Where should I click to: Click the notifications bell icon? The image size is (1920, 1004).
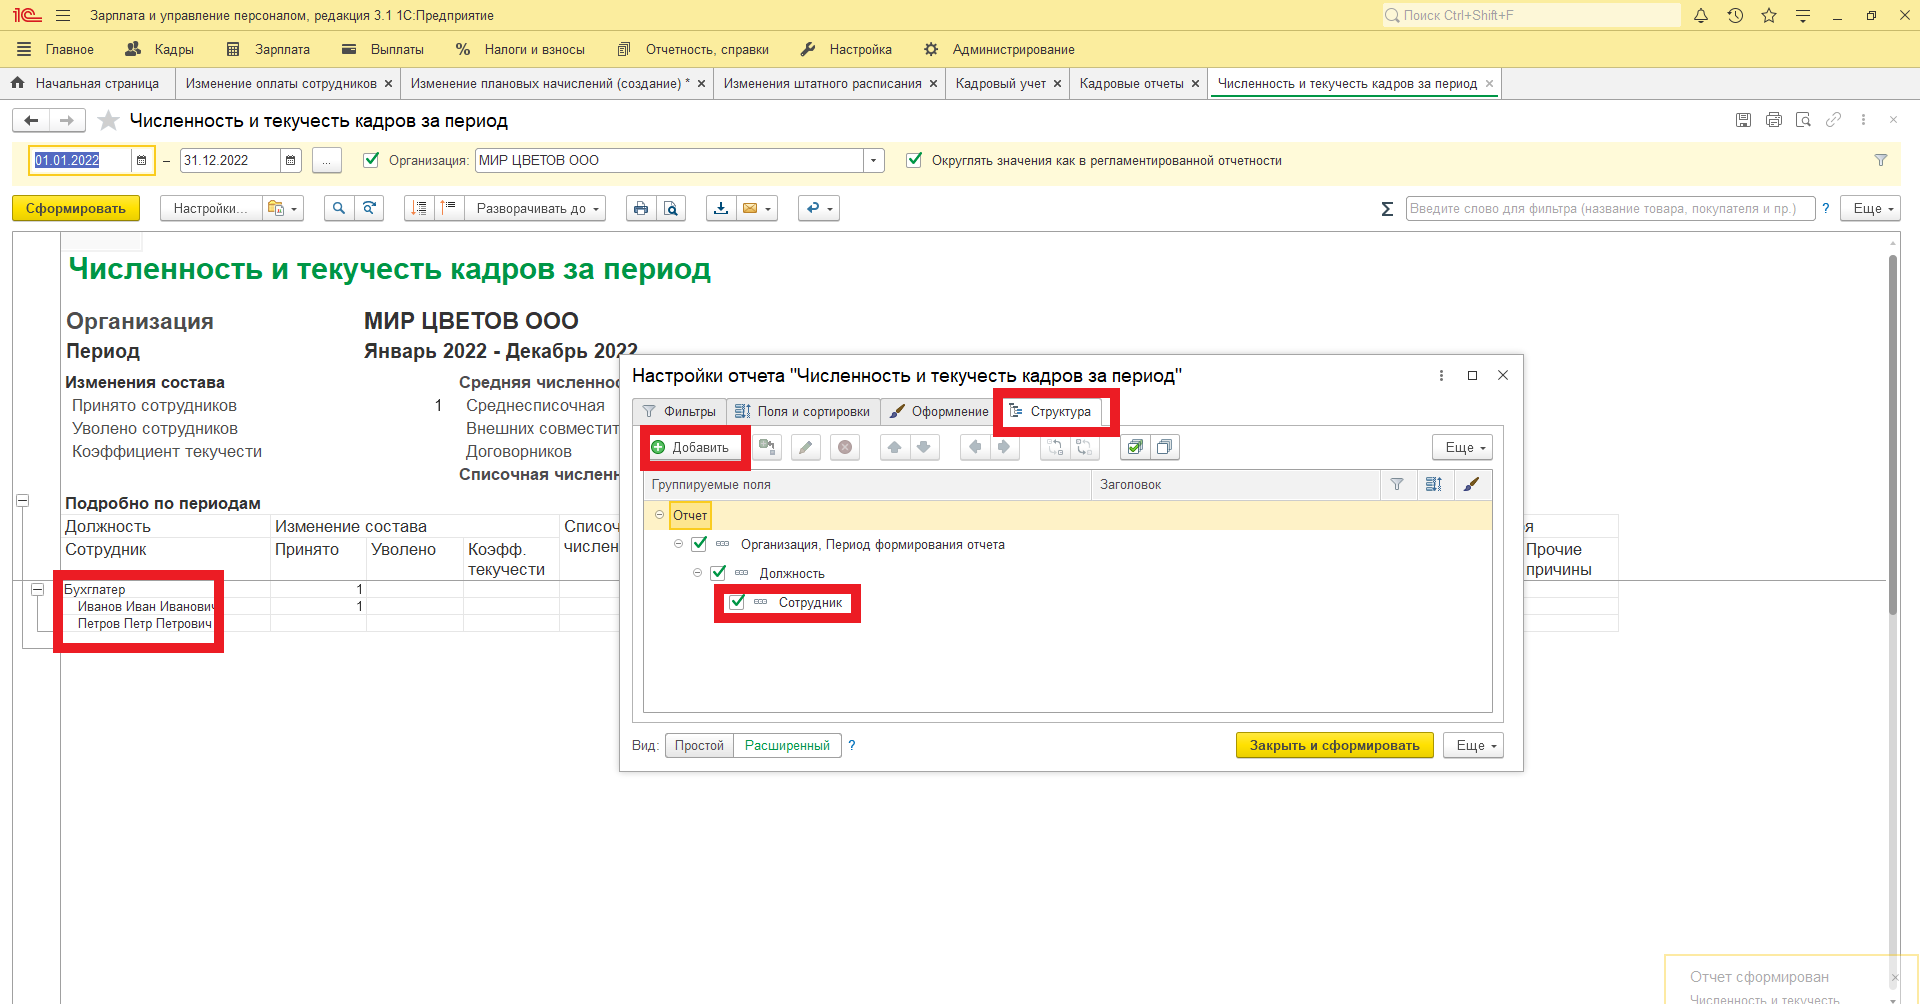tap(1700, 15)
